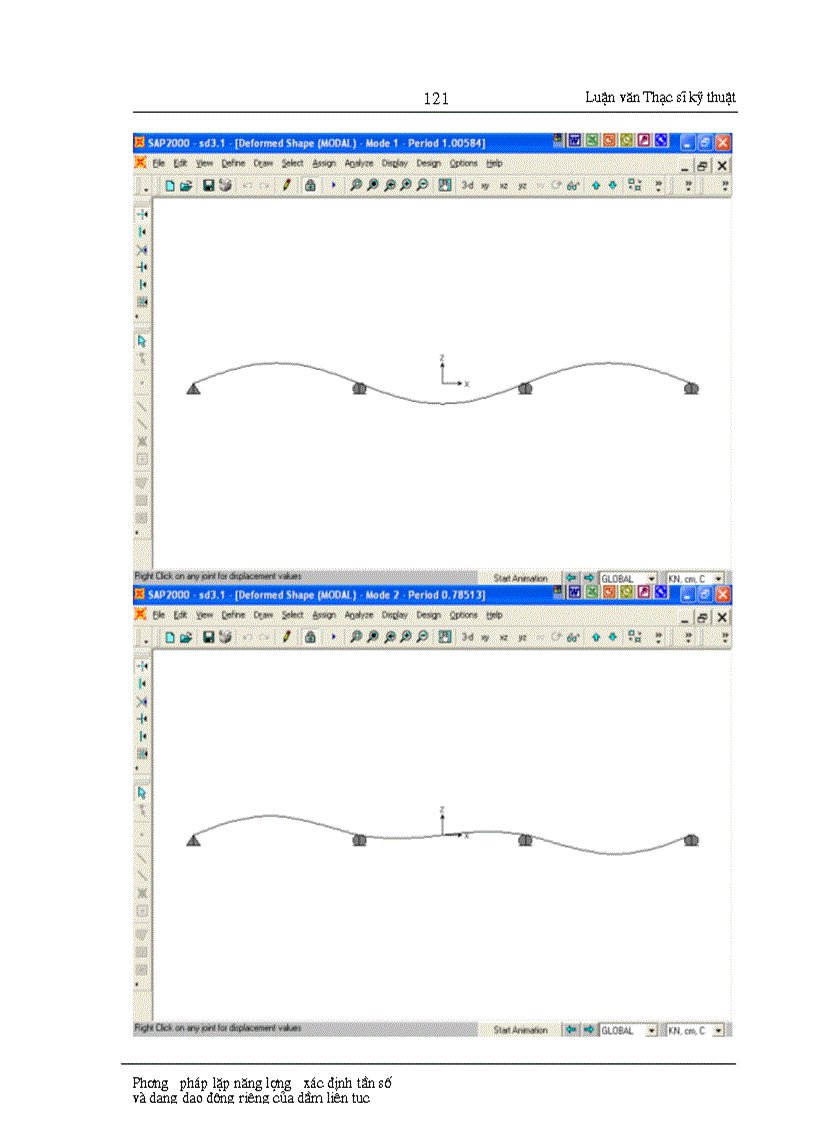The image size is (816, 1123).
Task: Open the GLOBAL dropdown in the Mode 2 window
Action: [x=627, y=1029]
